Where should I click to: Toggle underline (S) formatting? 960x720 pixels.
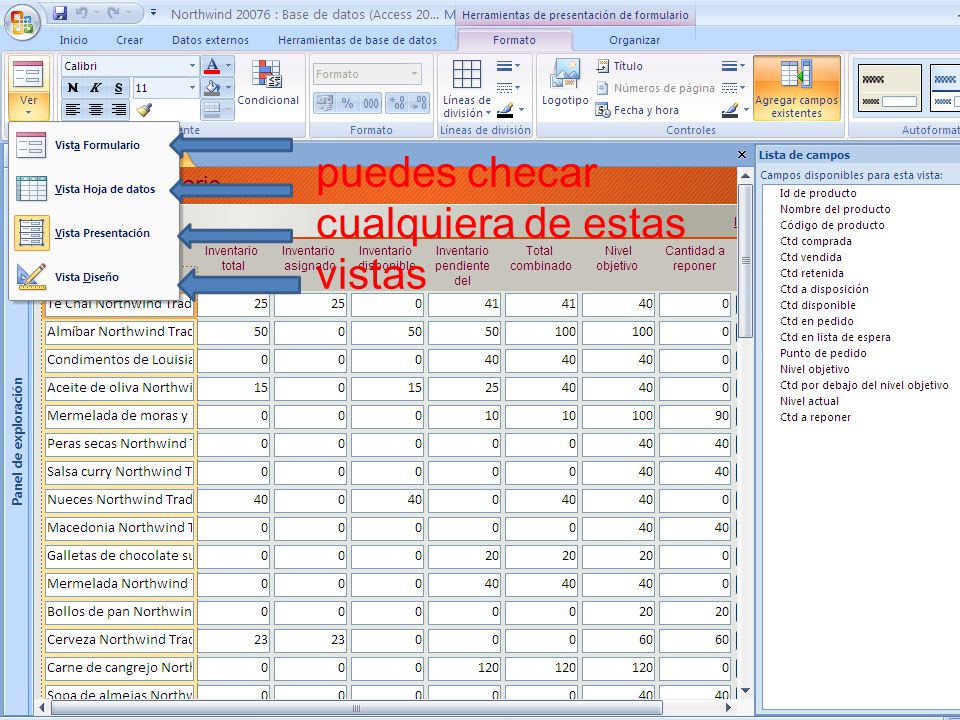click(118, 88)
